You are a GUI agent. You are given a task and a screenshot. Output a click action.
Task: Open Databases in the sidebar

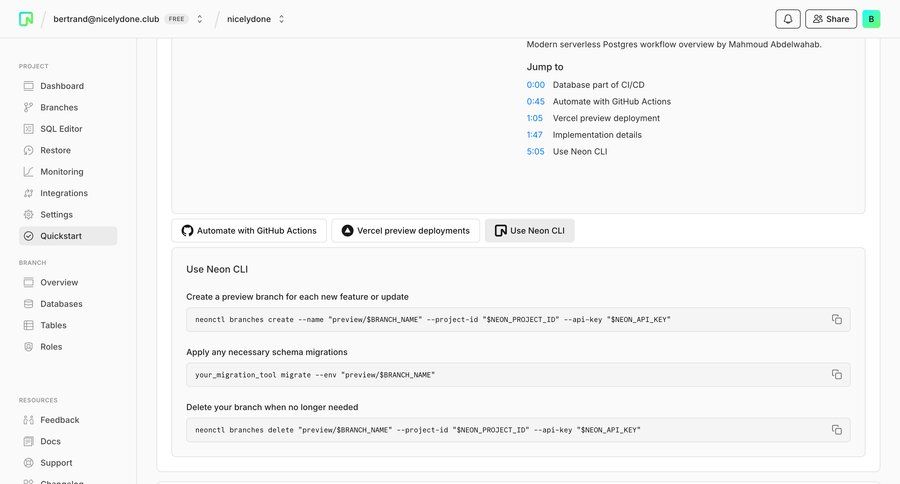click(68, 304)
